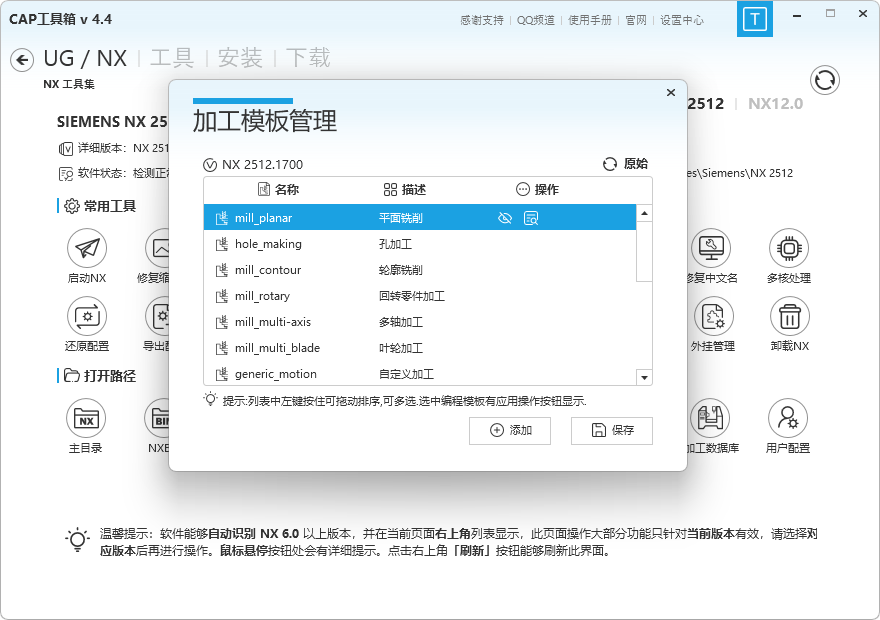
Task: Switch to the 下载 tab
Action: click(x=307, y=58)
